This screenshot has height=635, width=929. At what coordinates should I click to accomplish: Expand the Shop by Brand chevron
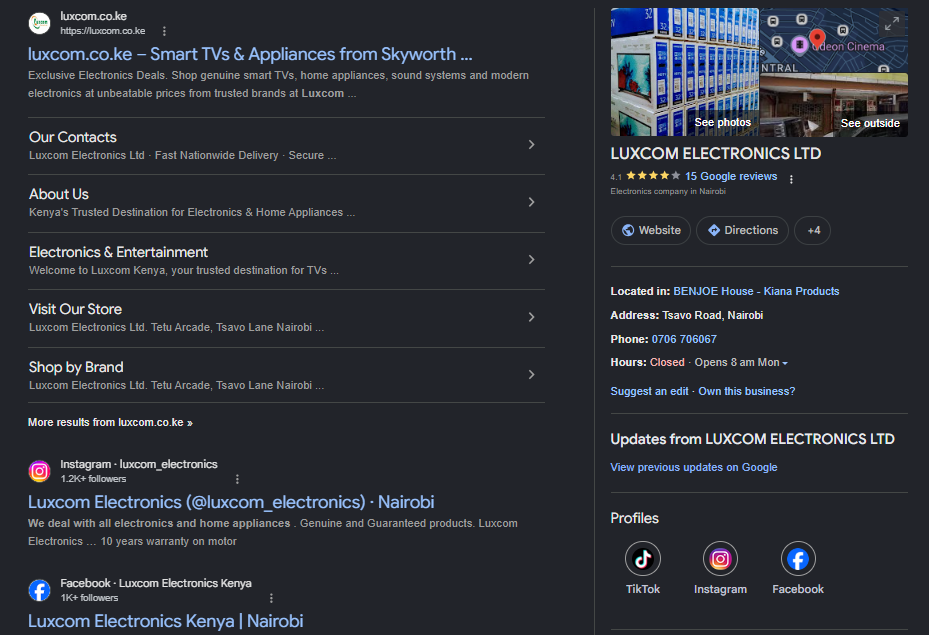[x=531, y=374]
